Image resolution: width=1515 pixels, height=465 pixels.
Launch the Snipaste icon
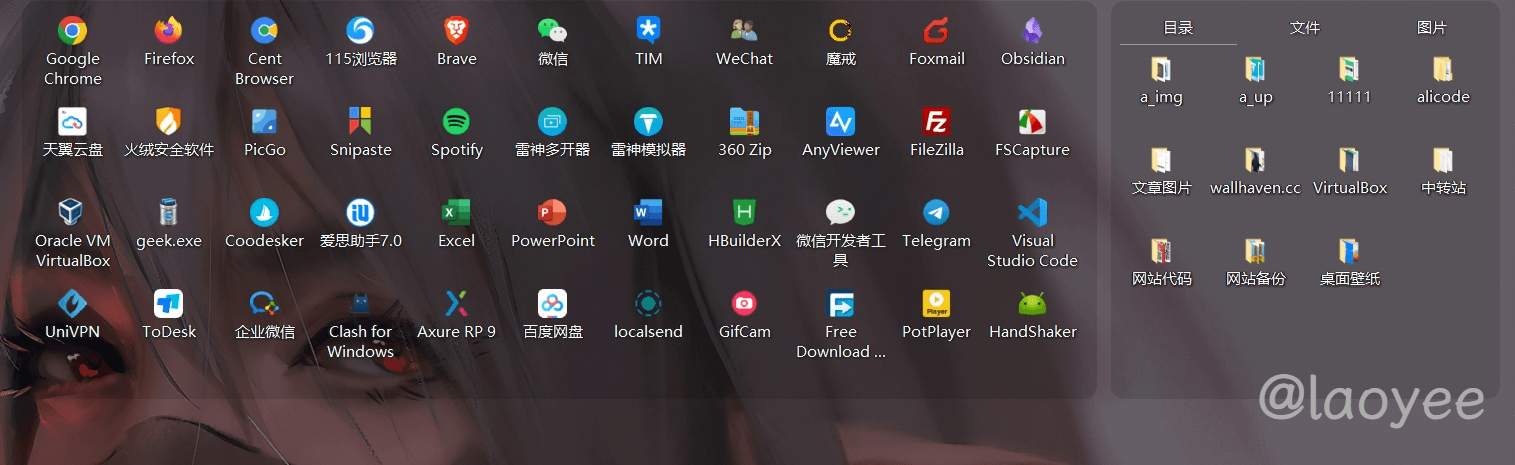(x=360, y=122)
